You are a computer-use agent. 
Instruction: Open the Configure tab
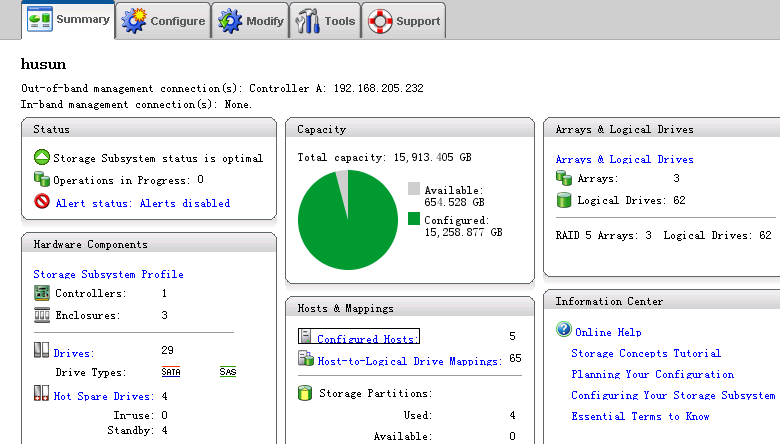(x=163, y=21)
